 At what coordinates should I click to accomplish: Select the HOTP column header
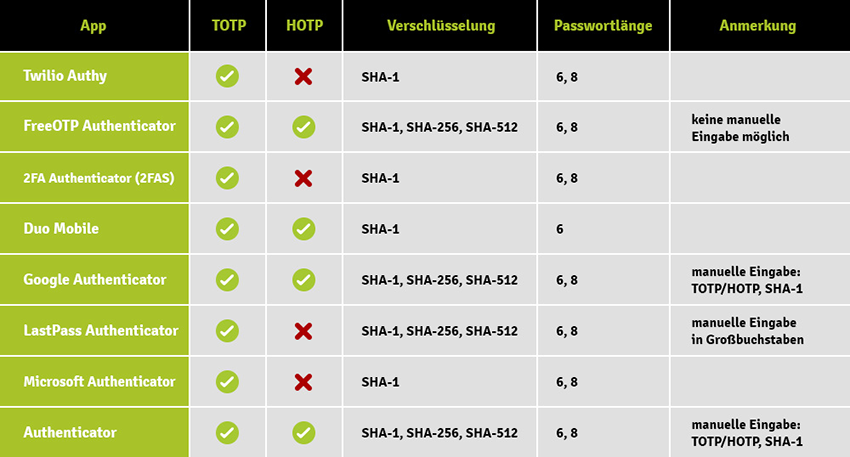304,25
